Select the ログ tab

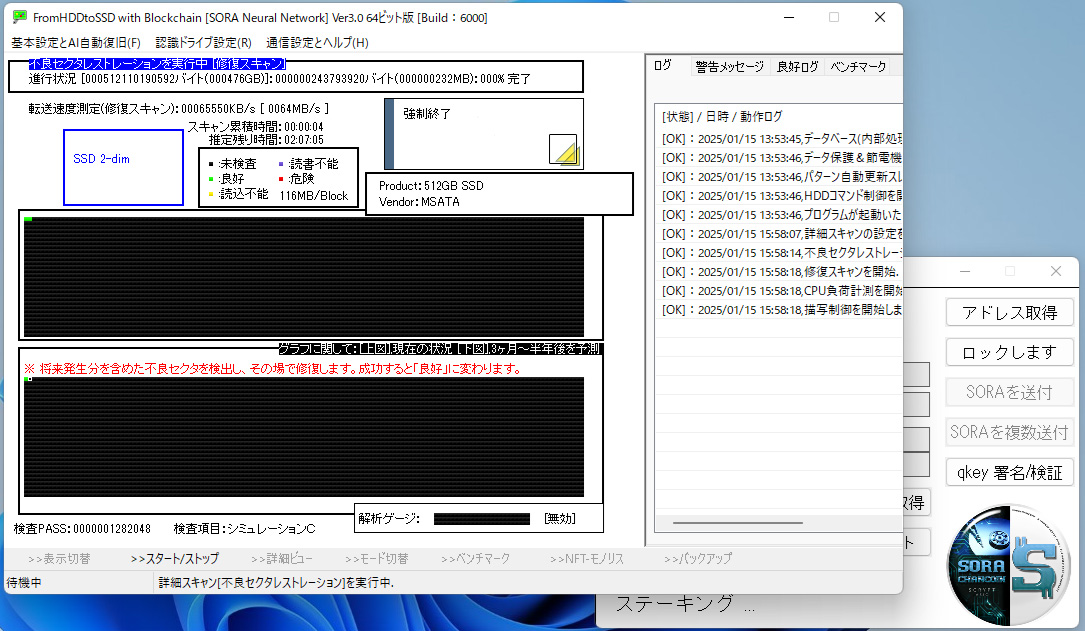(x=663, y=65)
